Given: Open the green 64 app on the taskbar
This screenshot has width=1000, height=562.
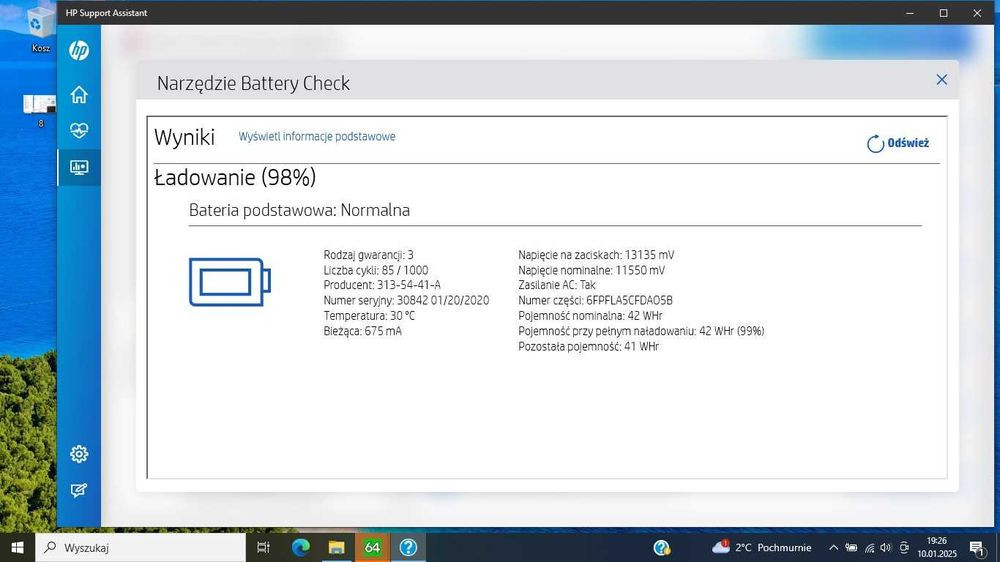Looking at the screenshot, I should click(372, 547).
